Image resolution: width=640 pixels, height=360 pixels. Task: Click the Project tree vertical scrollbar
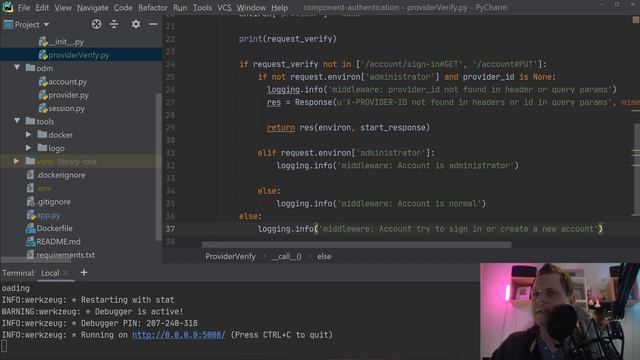(x=158, y=167)
